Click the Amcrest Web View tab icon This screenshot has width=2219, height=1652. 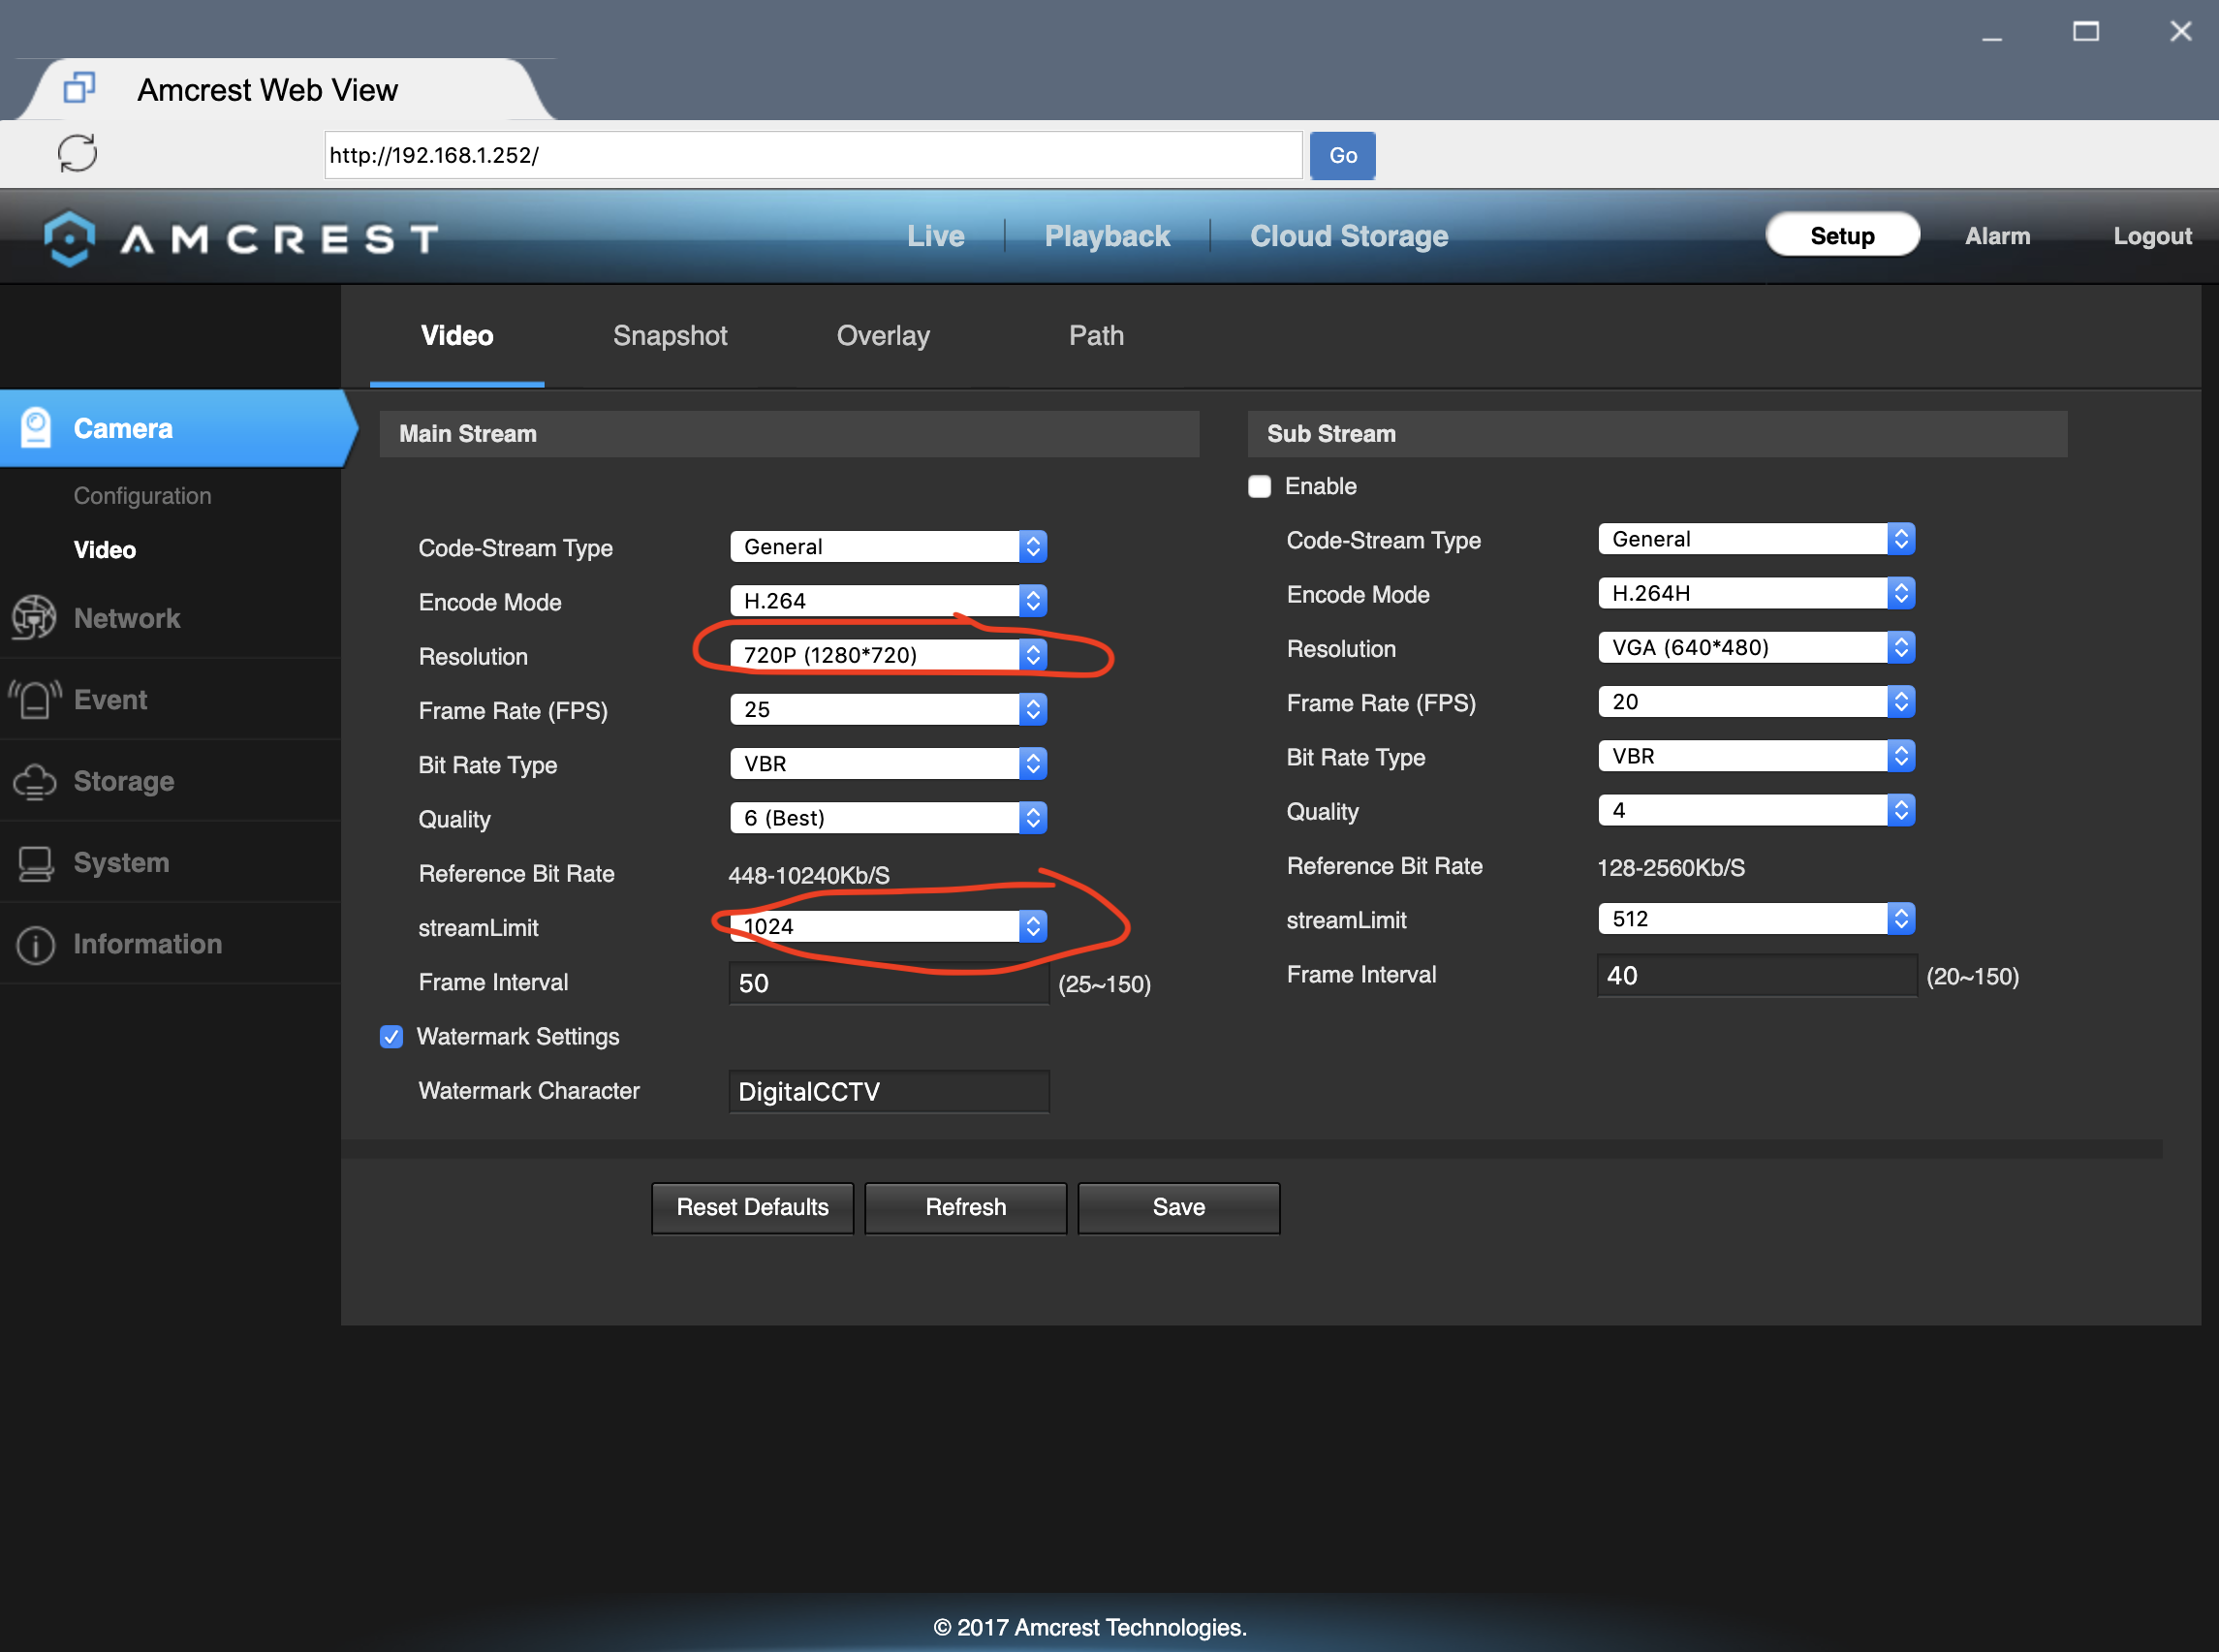tap(79, 88)
